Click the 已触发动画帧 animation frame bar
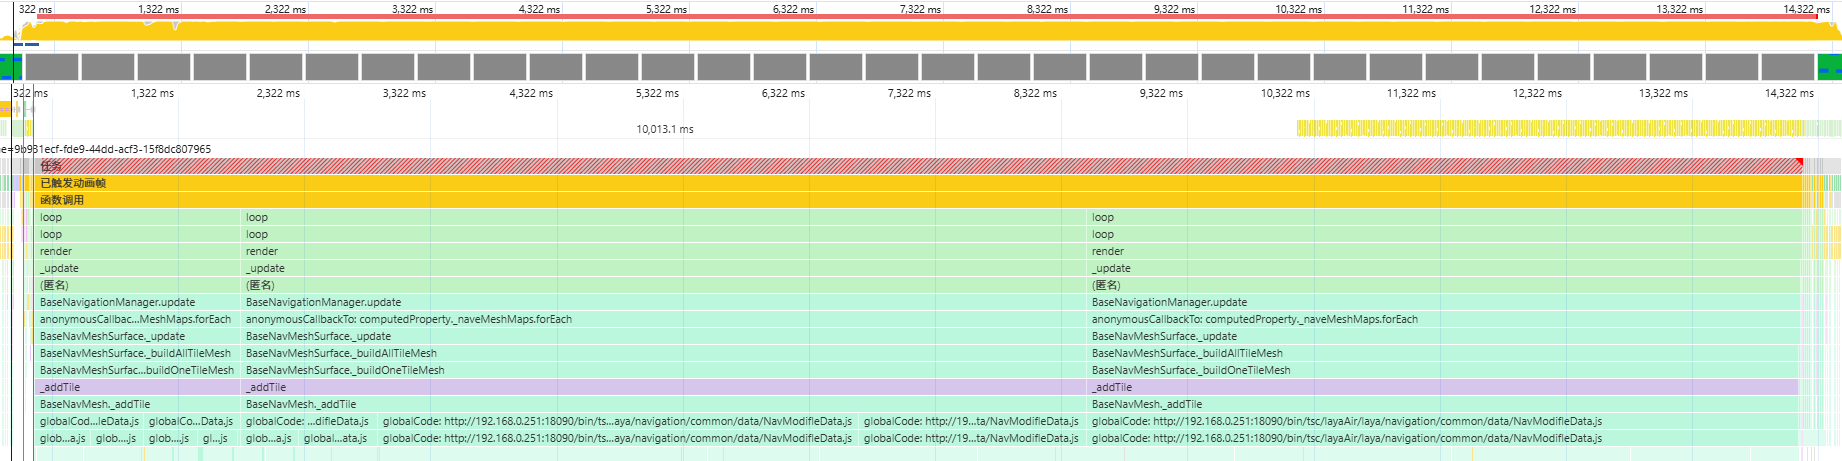Screen dimensions: 1842x461 pos(900,183)
